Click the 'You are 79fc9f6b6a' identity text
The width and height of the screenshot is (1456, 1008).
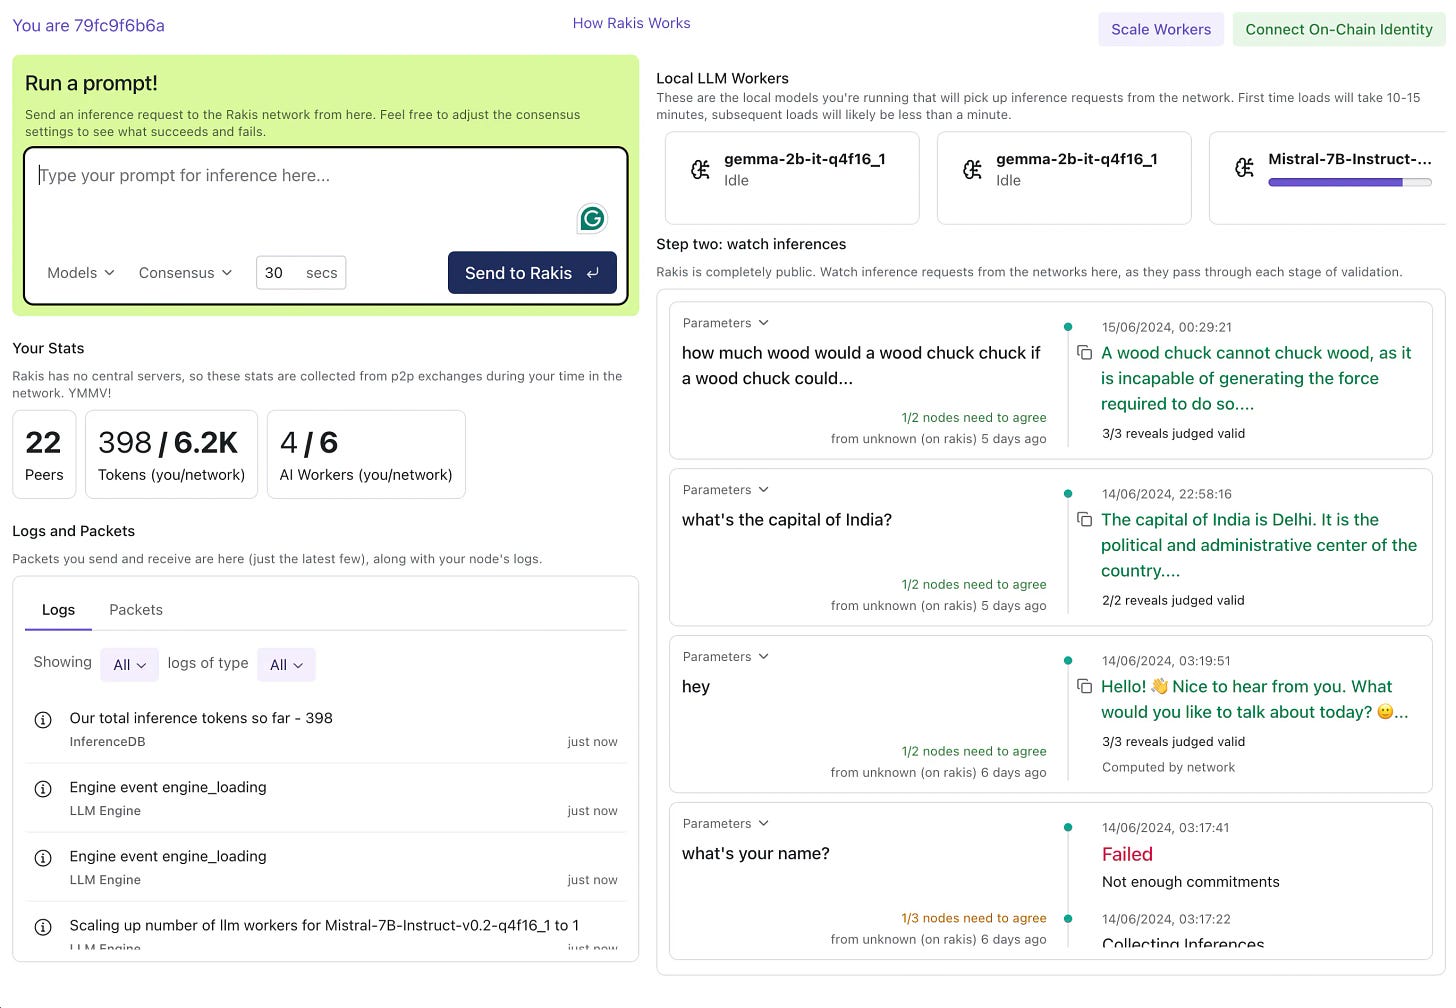pyautogui.click(x=88, y=25)
